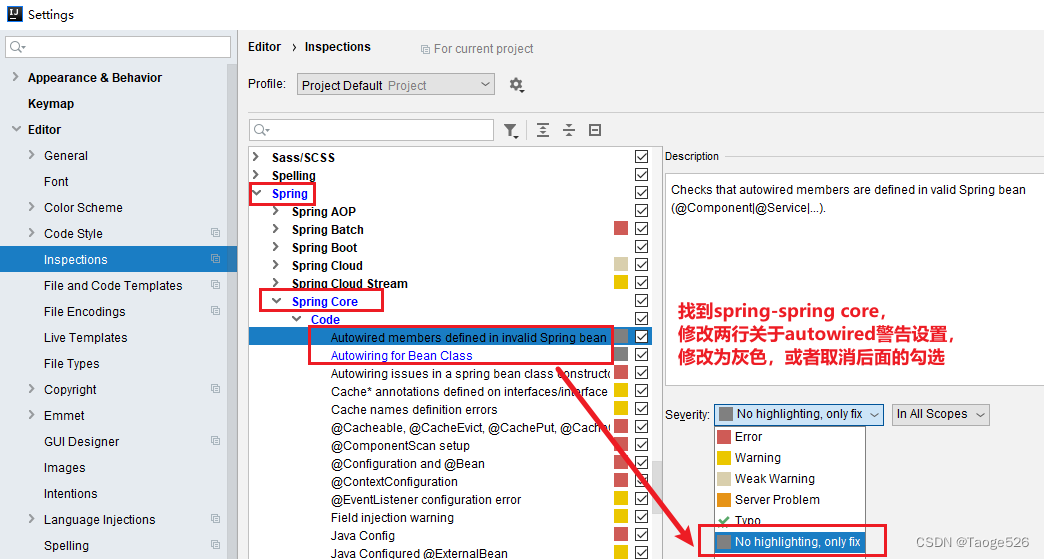The image size is (1044, 559).
Task: Expand the General subsection arrow
Action: [31, 155]
